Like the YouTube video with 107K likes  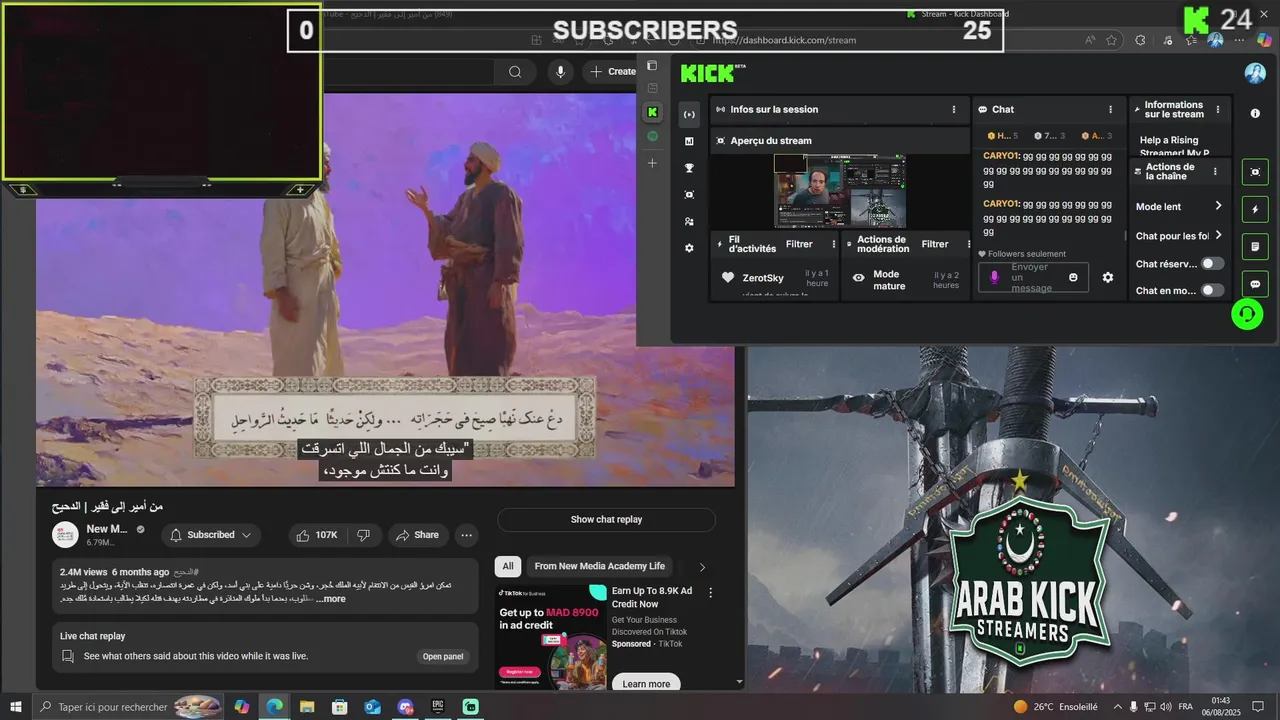coord(317,535)
